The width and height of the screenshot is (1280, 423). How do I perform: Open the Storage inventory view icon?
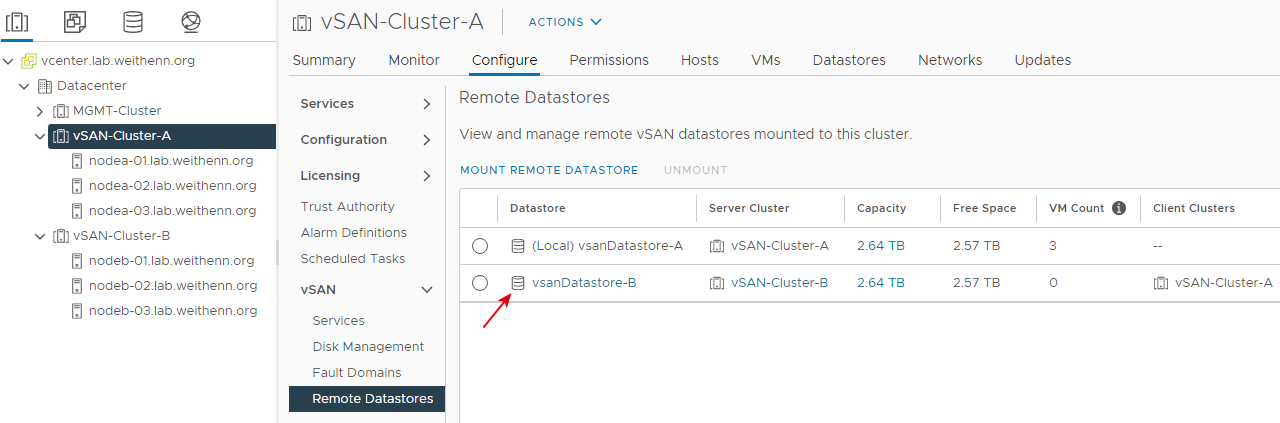pyautogui.click(x=133, y=21)
